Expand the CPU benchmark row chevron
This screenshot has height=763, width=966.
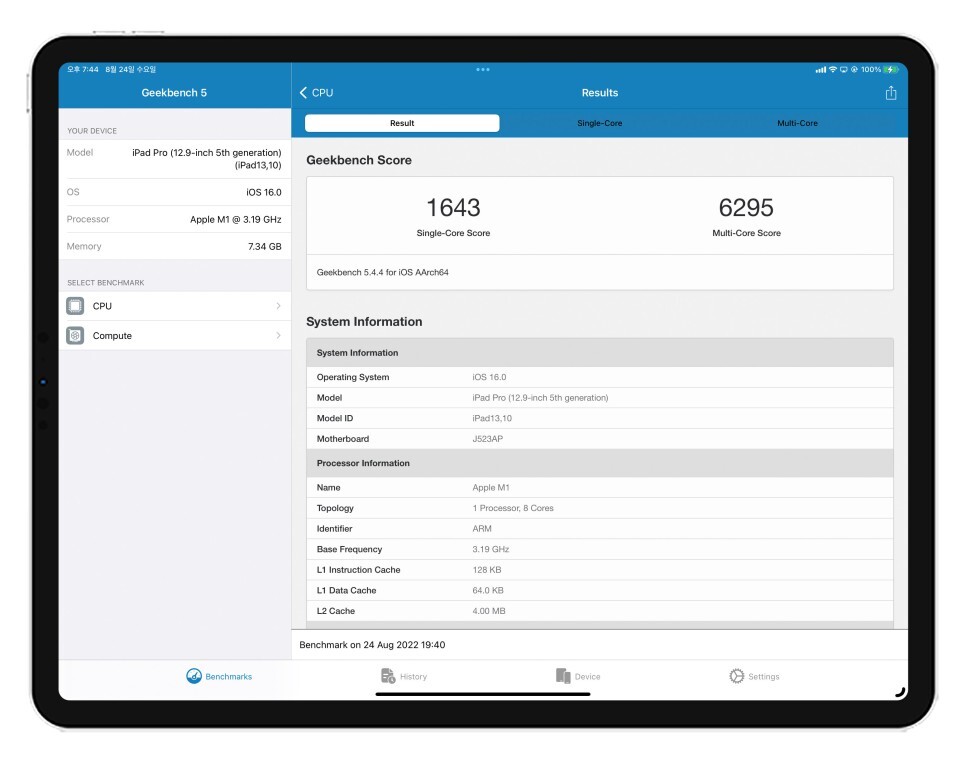[x=278, y=306]
